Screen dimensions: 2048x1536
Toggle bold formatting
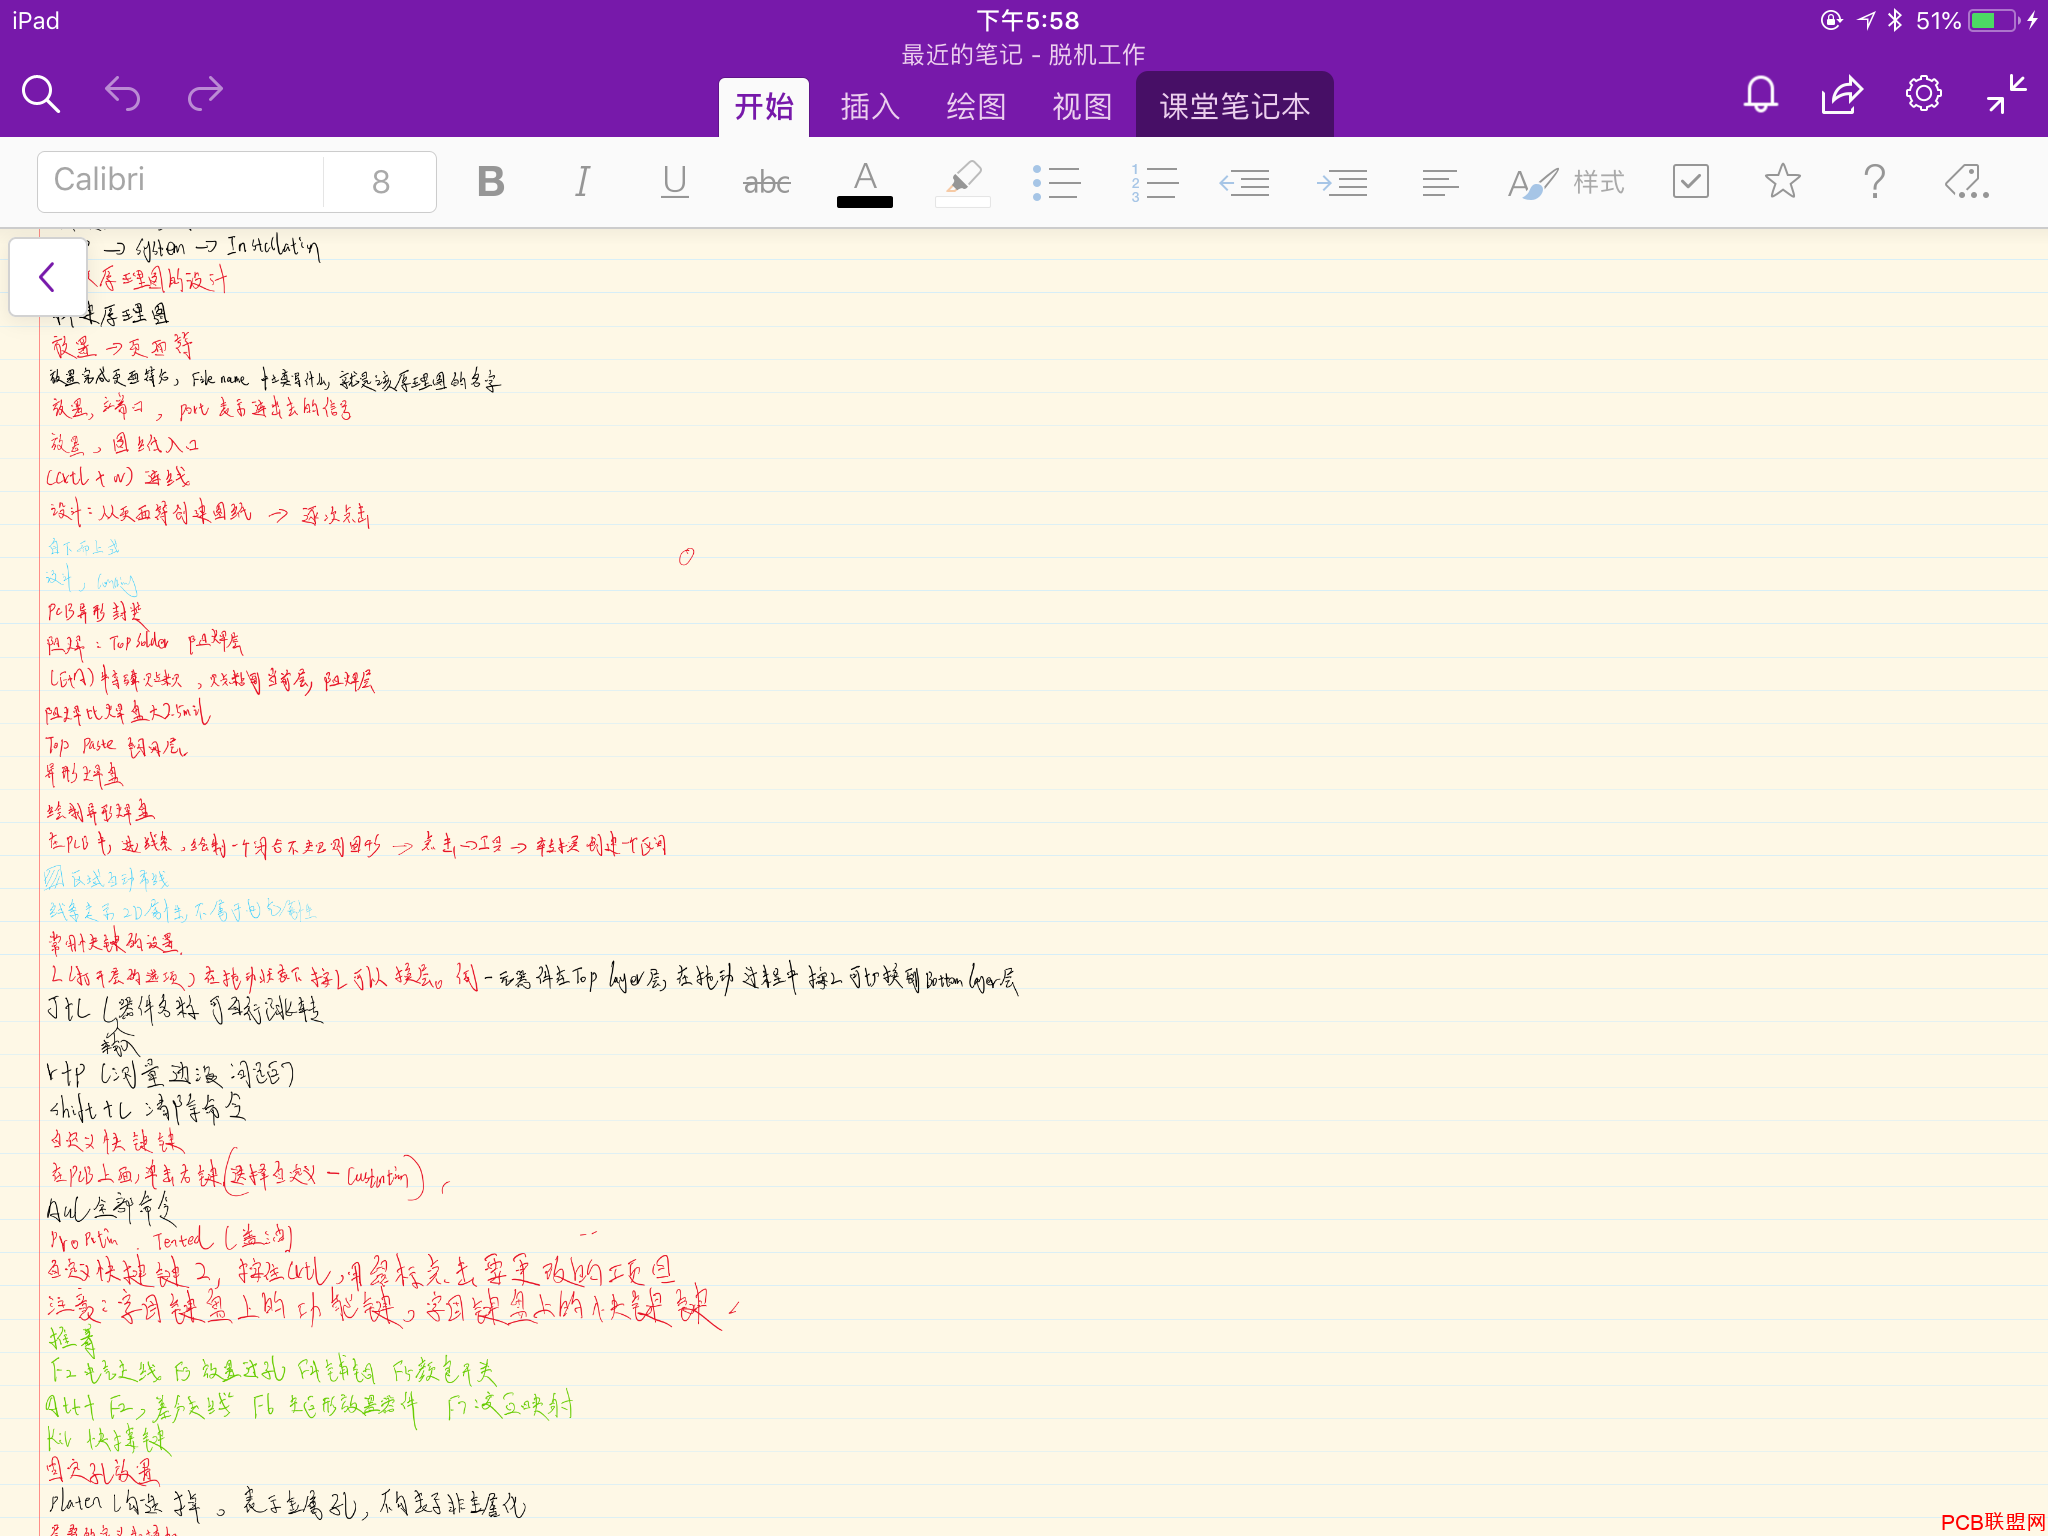(491, 181)
